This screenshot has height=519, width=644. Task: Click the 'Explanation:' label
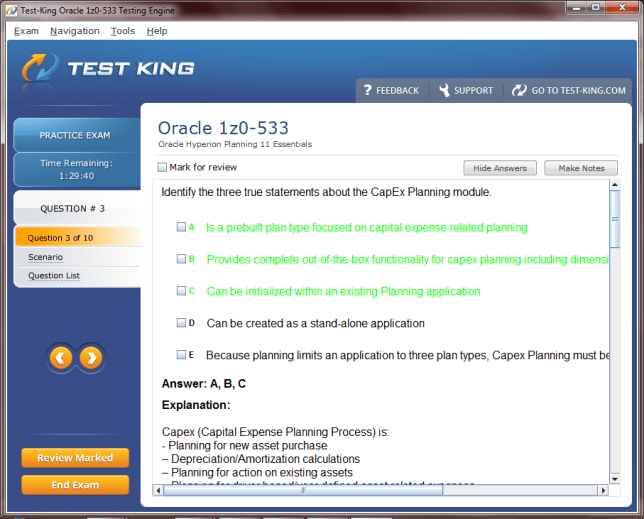(196, 405)
